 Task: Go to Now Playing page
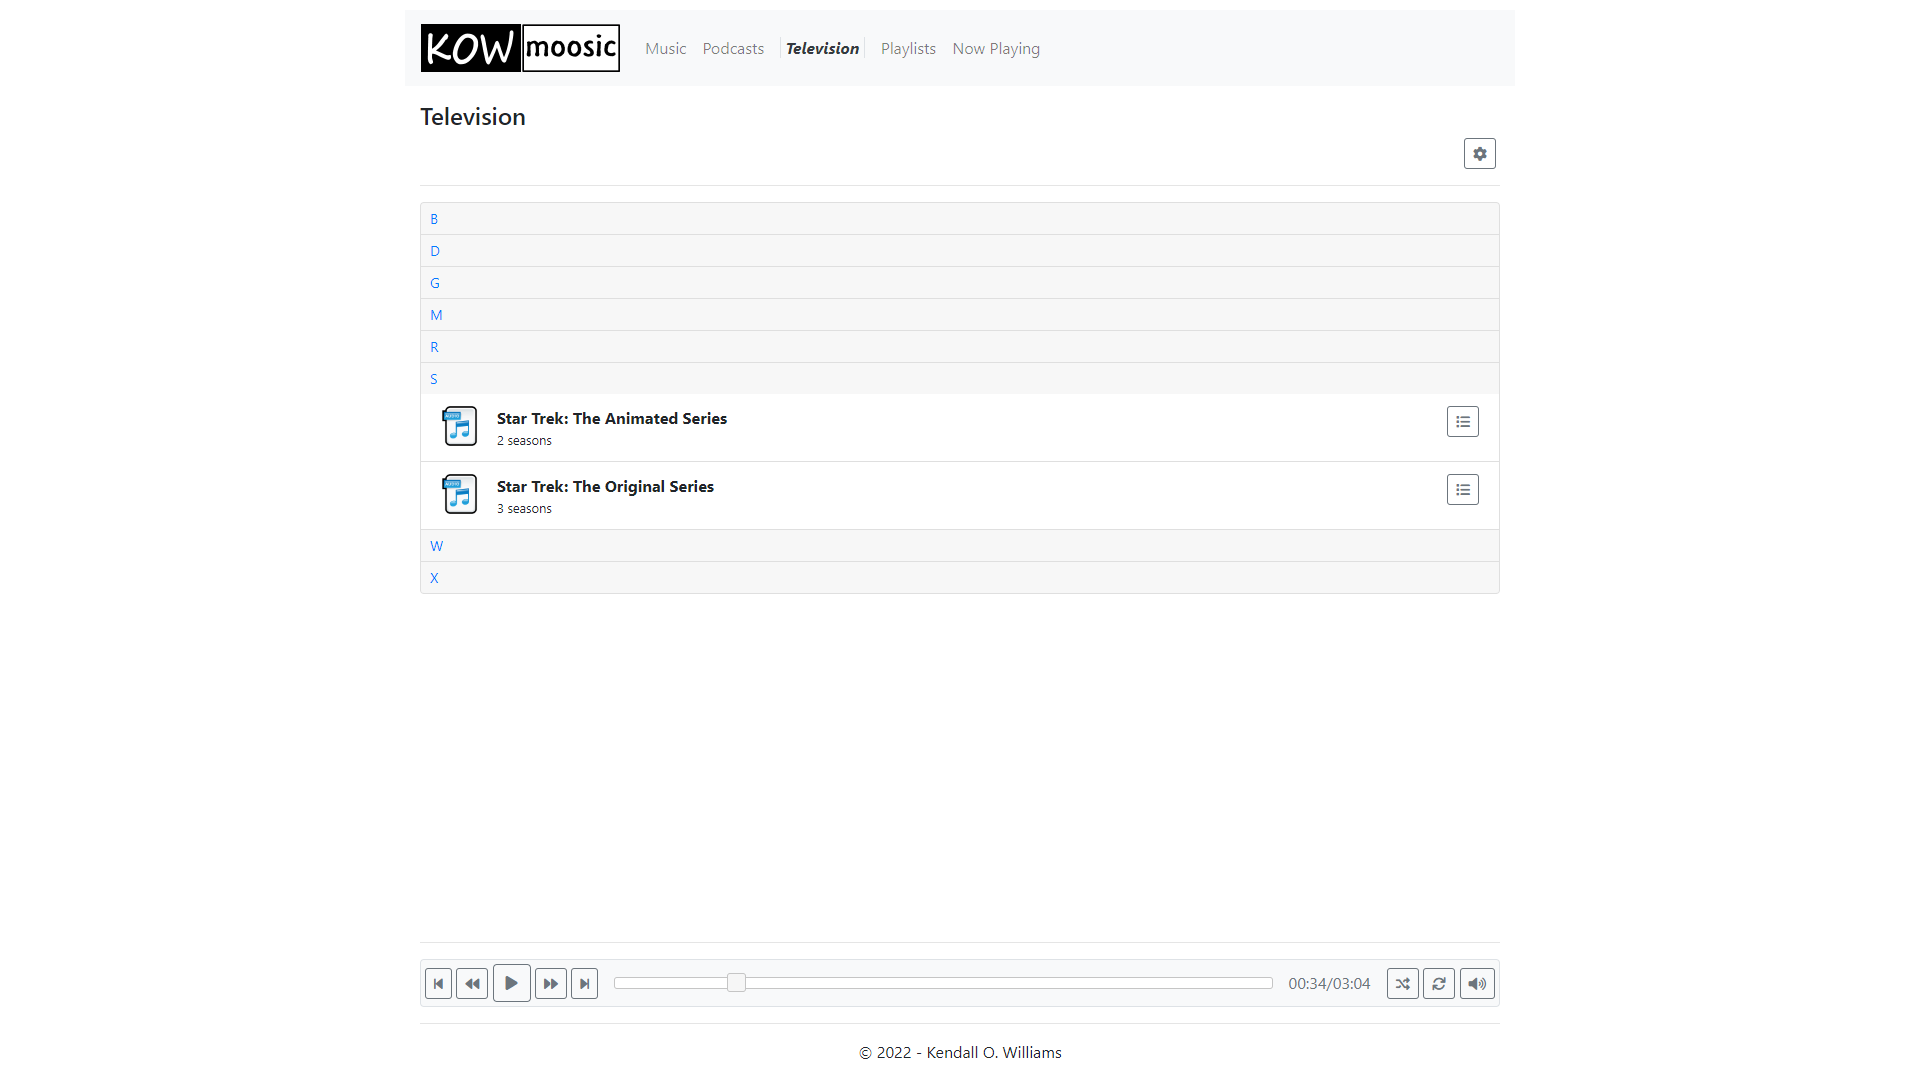point(995,49)
